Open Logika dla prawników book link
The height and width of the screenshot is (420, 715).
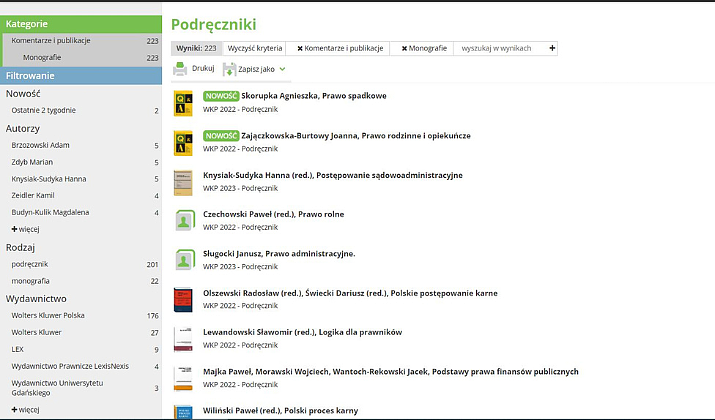[302, 332]
